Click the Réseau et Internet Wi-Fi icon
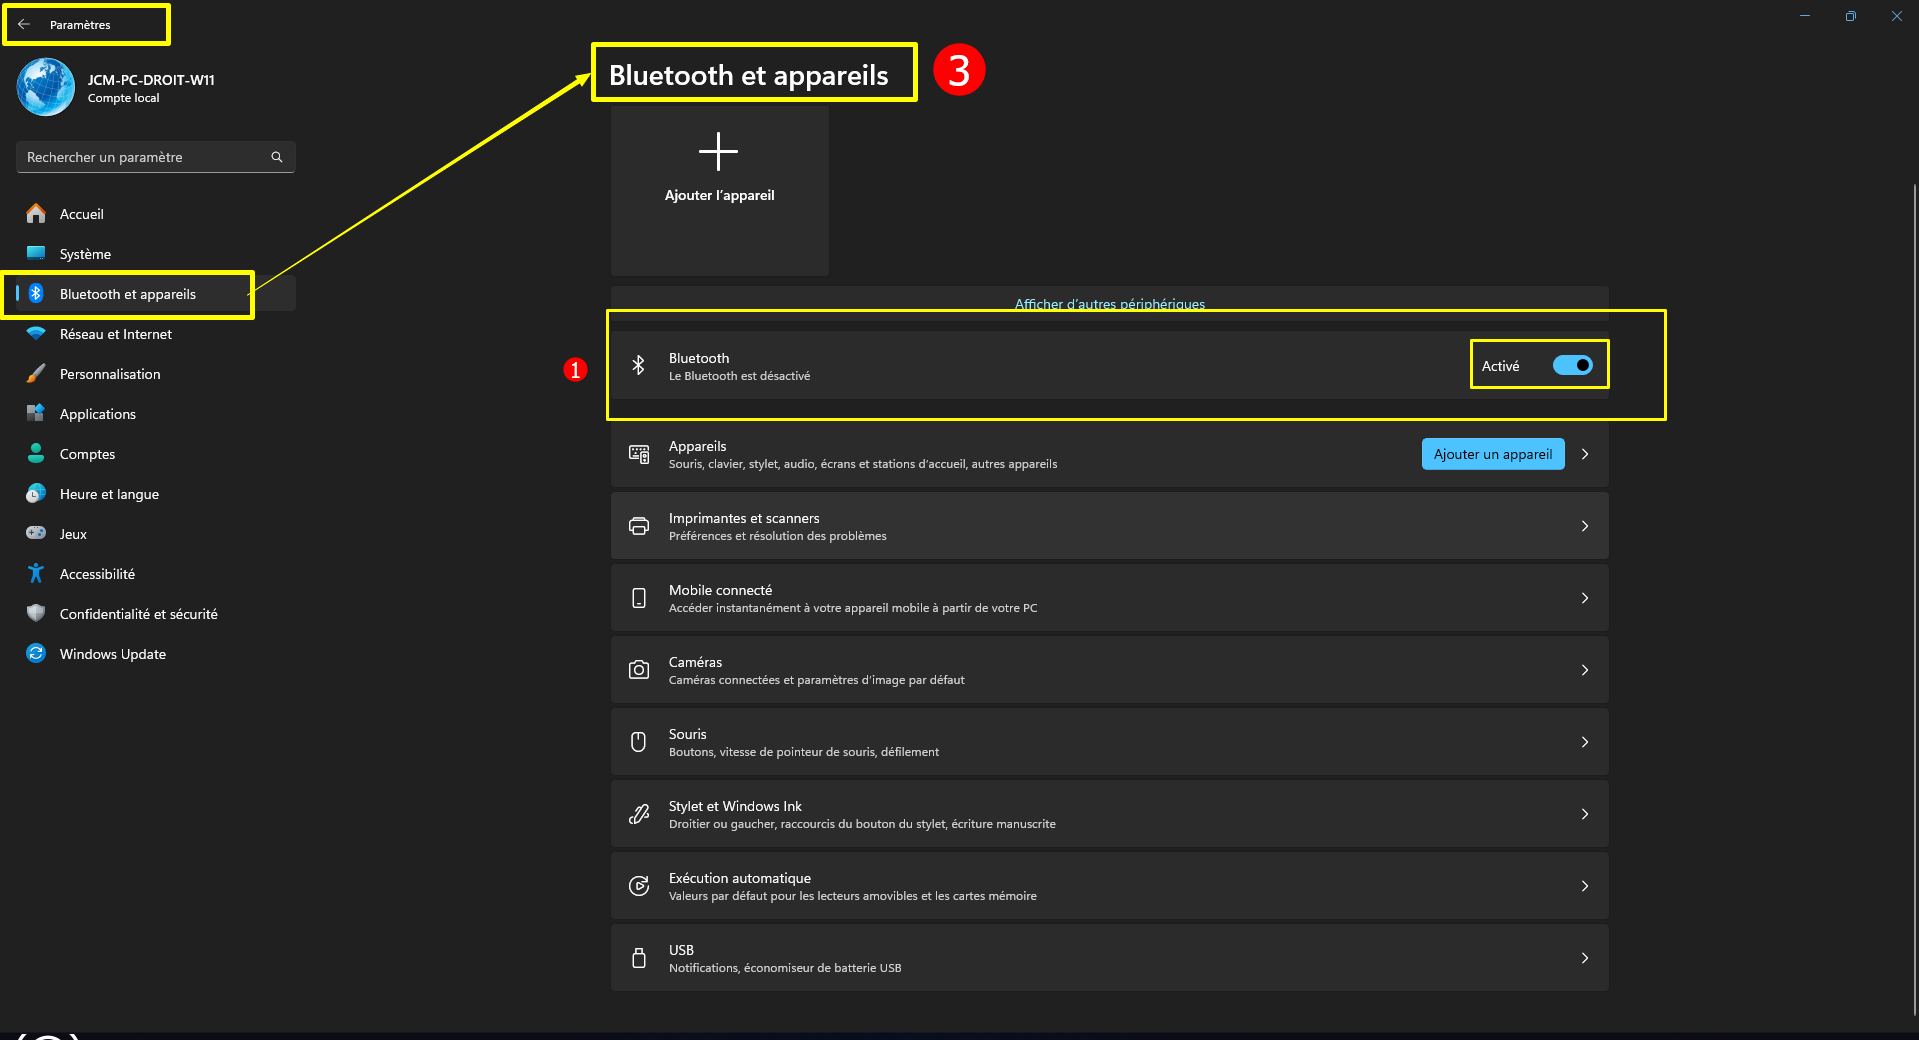 [x=36, y=334]
